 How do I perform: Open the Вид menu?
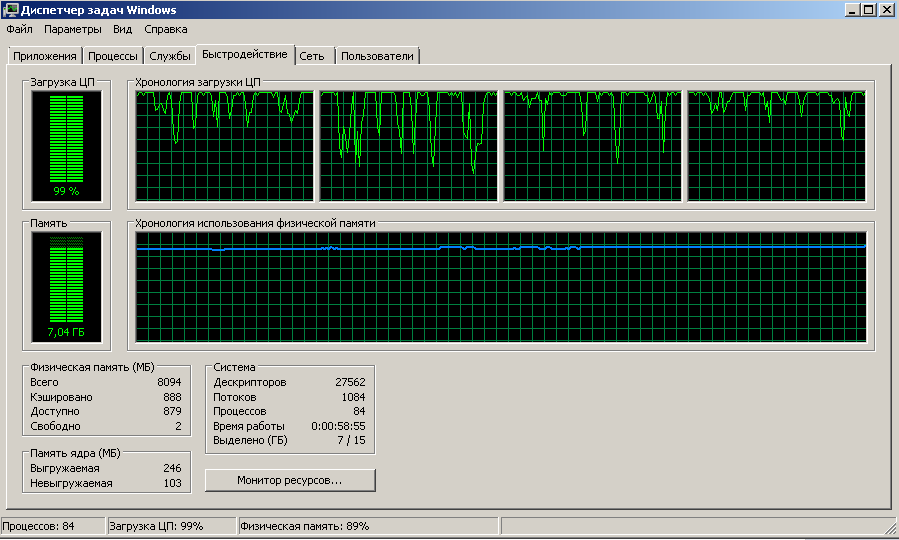122,29
